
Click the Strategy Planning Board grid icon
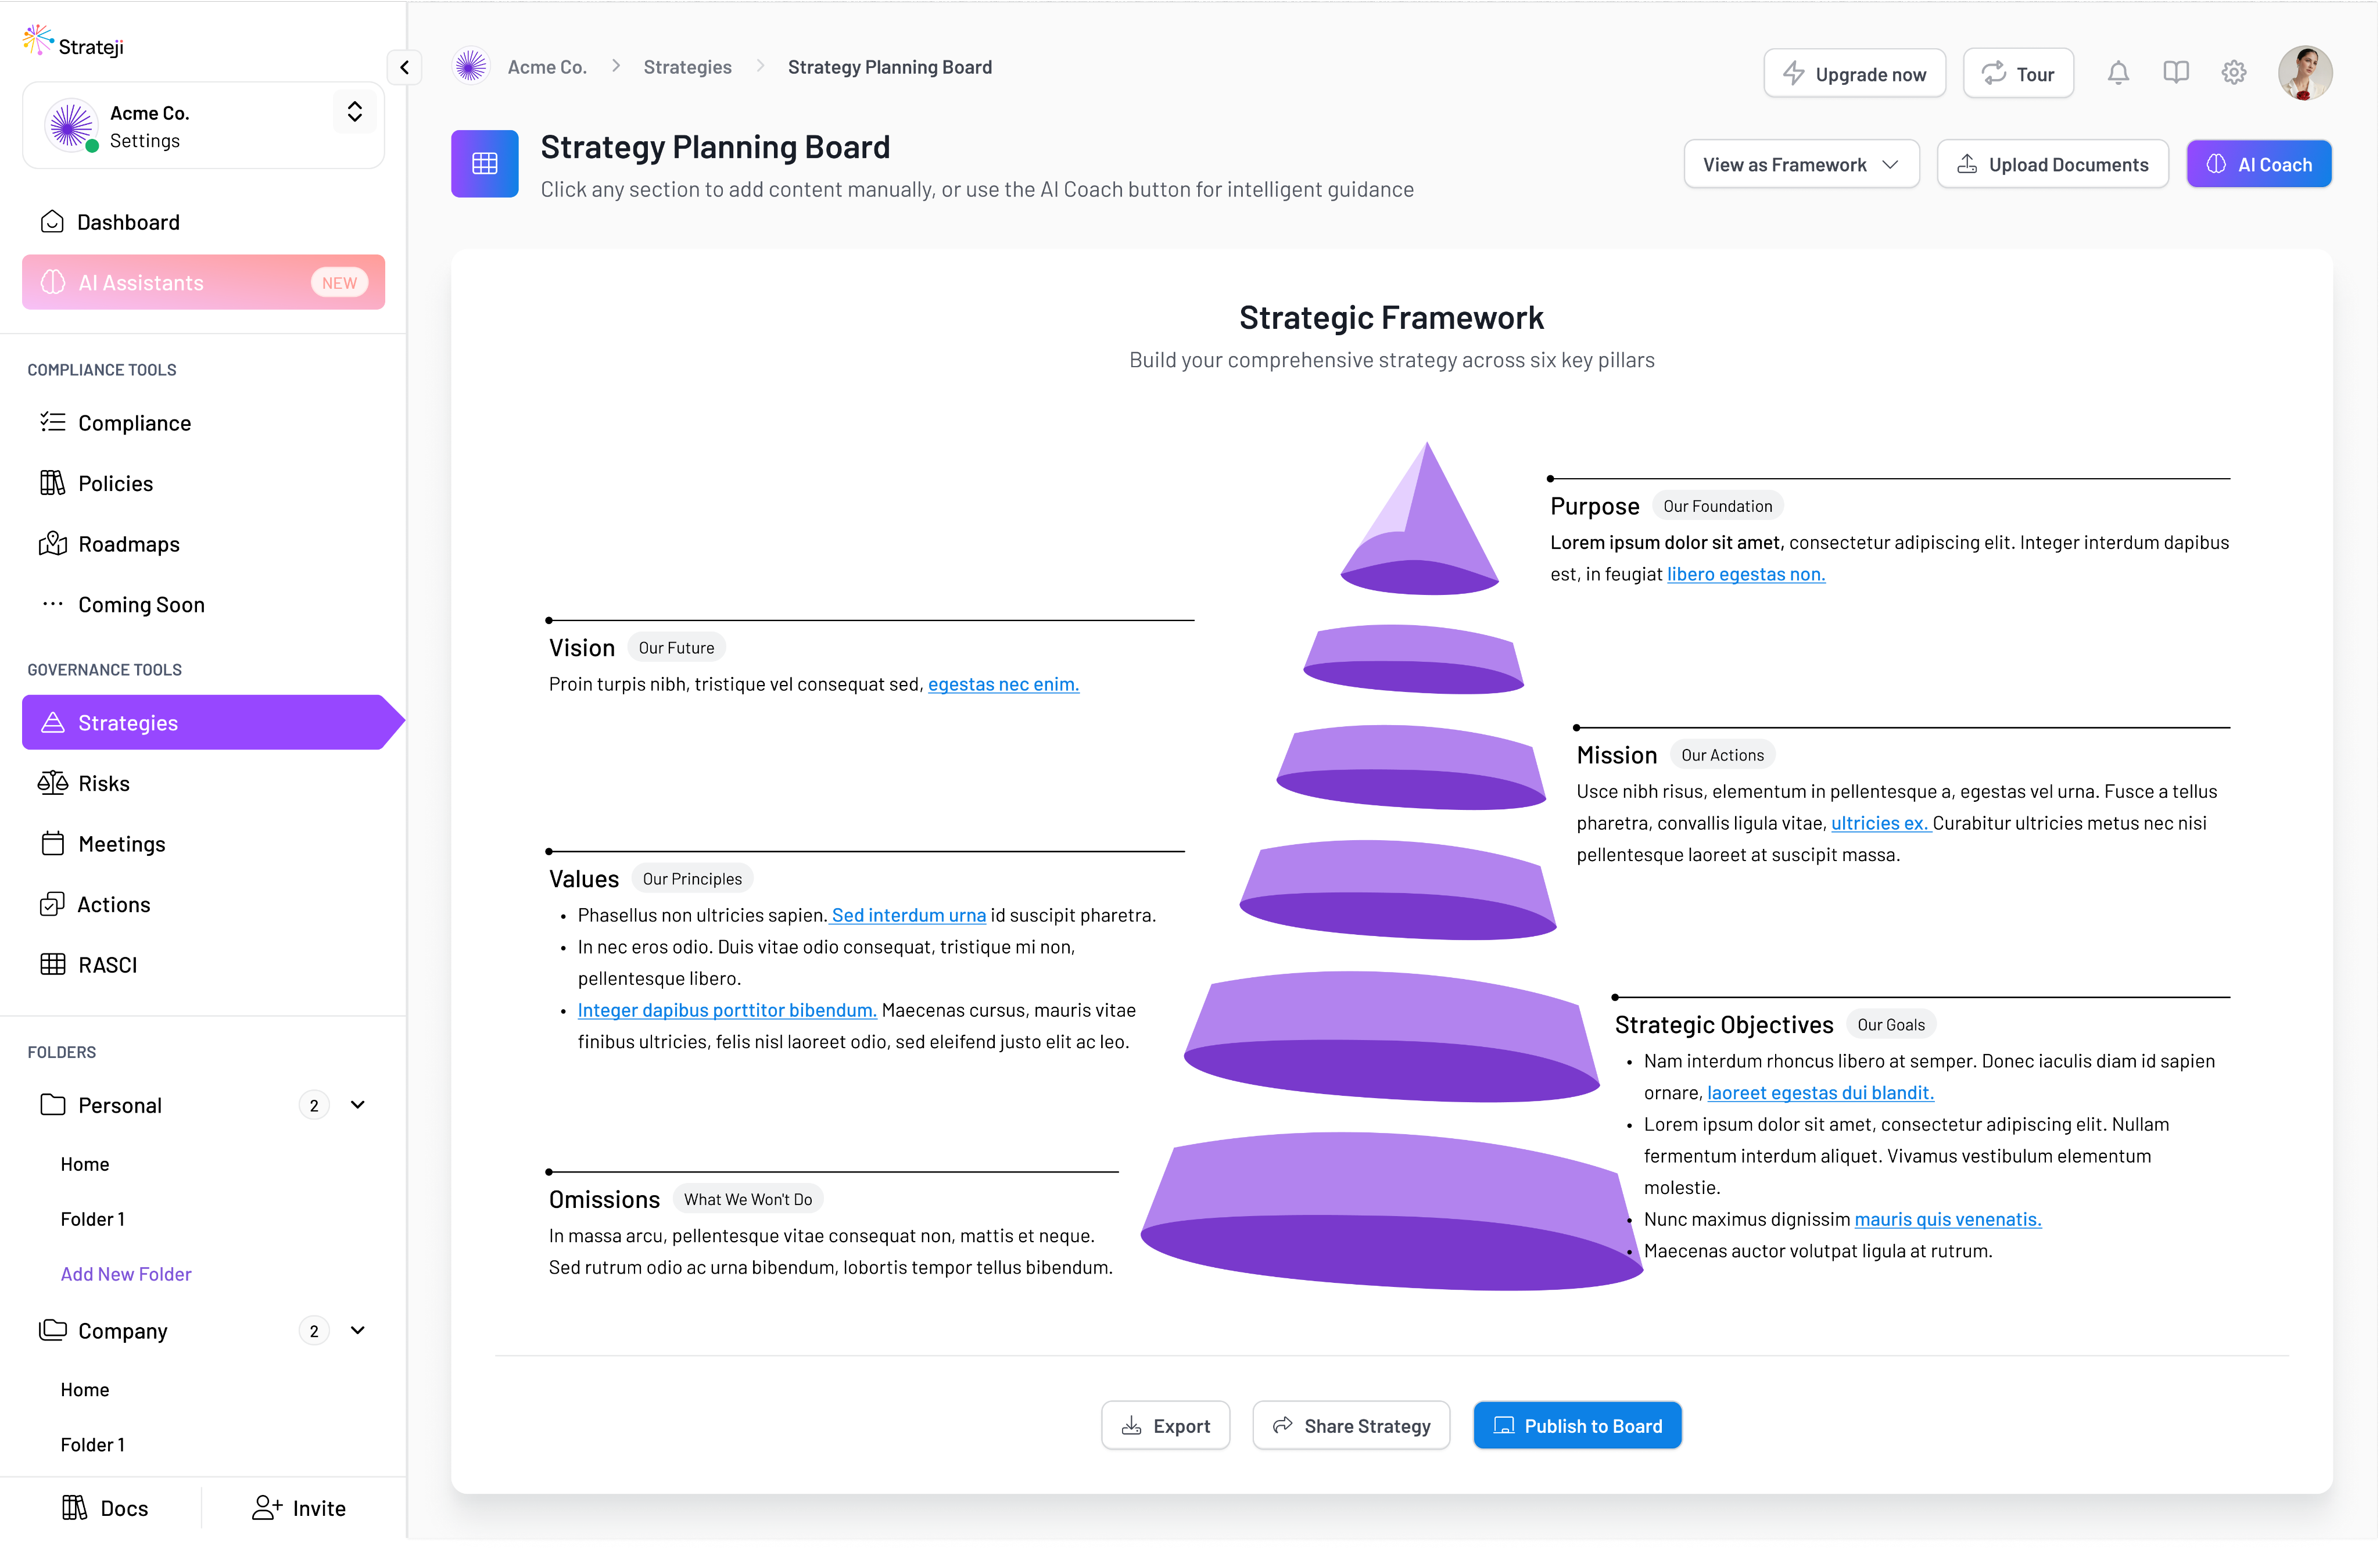[x=485, y=164]
